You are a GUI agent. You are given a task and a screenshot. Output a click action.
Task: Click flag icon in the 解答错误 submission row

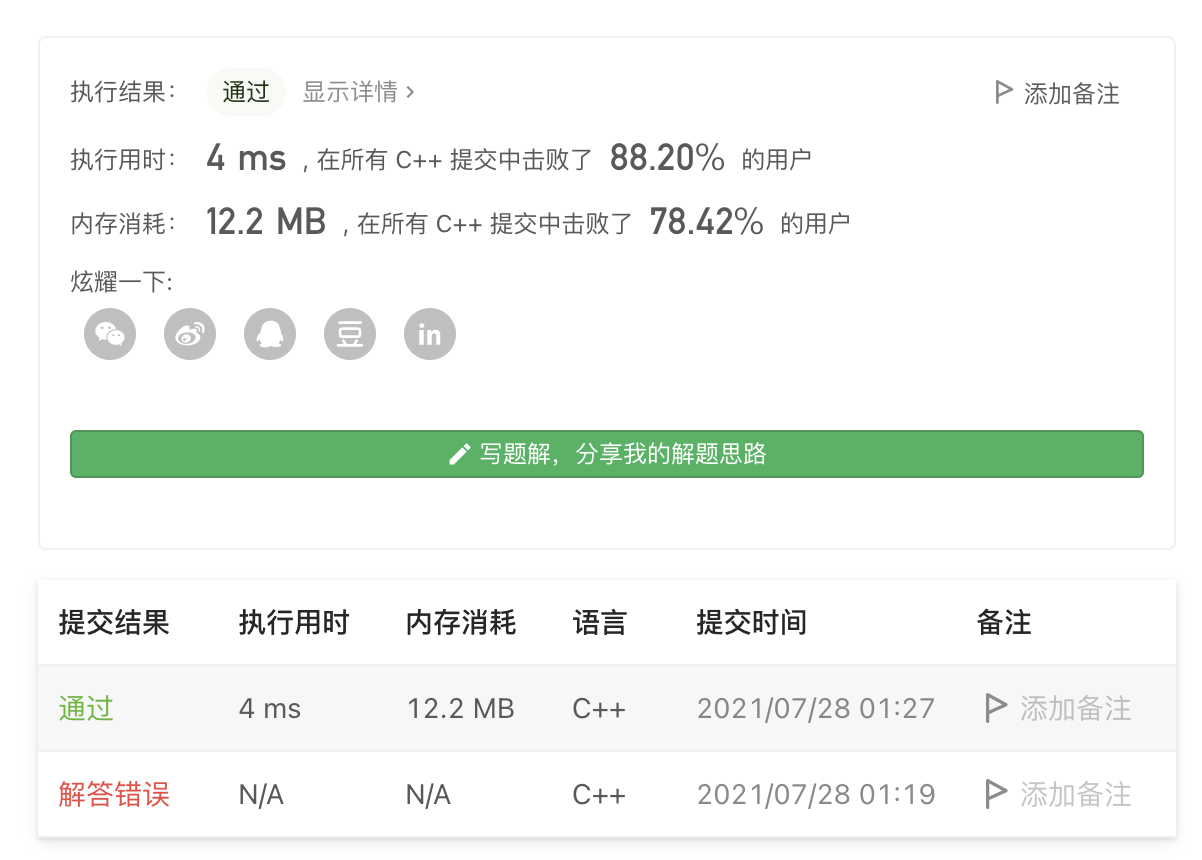pos(995,795)
